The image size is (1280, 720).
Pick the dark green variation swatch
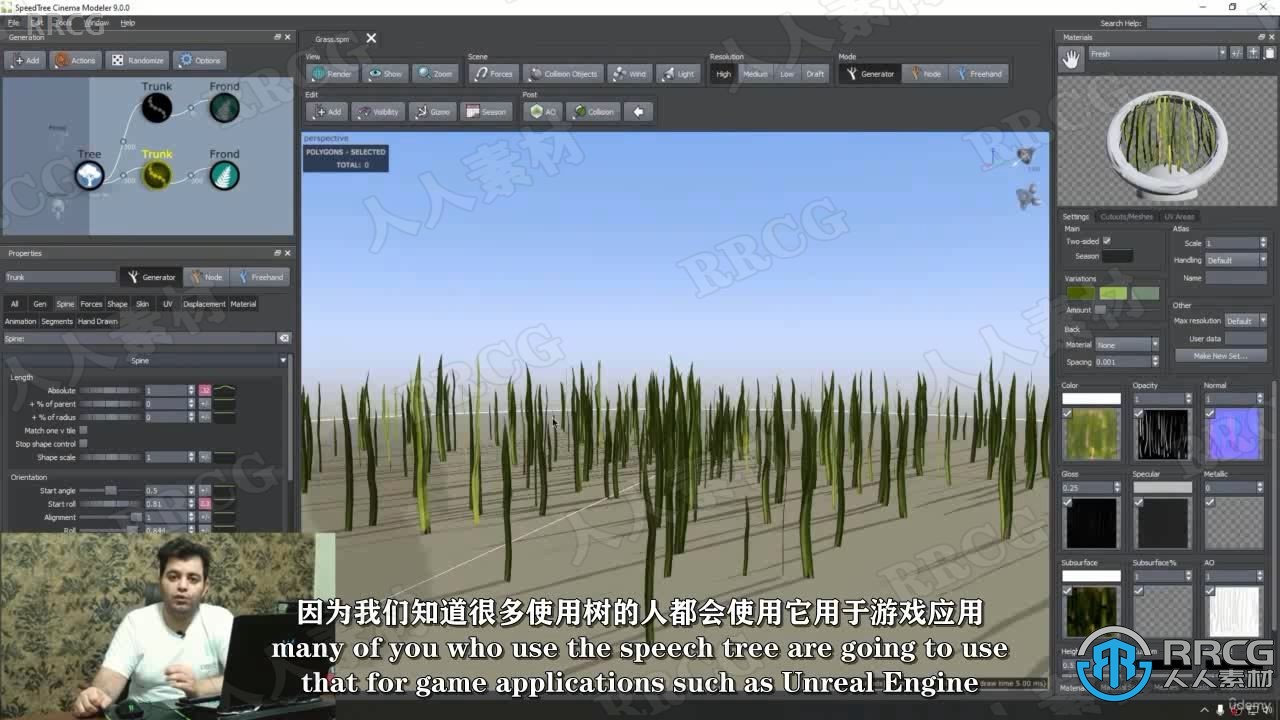click(1080, 293)
